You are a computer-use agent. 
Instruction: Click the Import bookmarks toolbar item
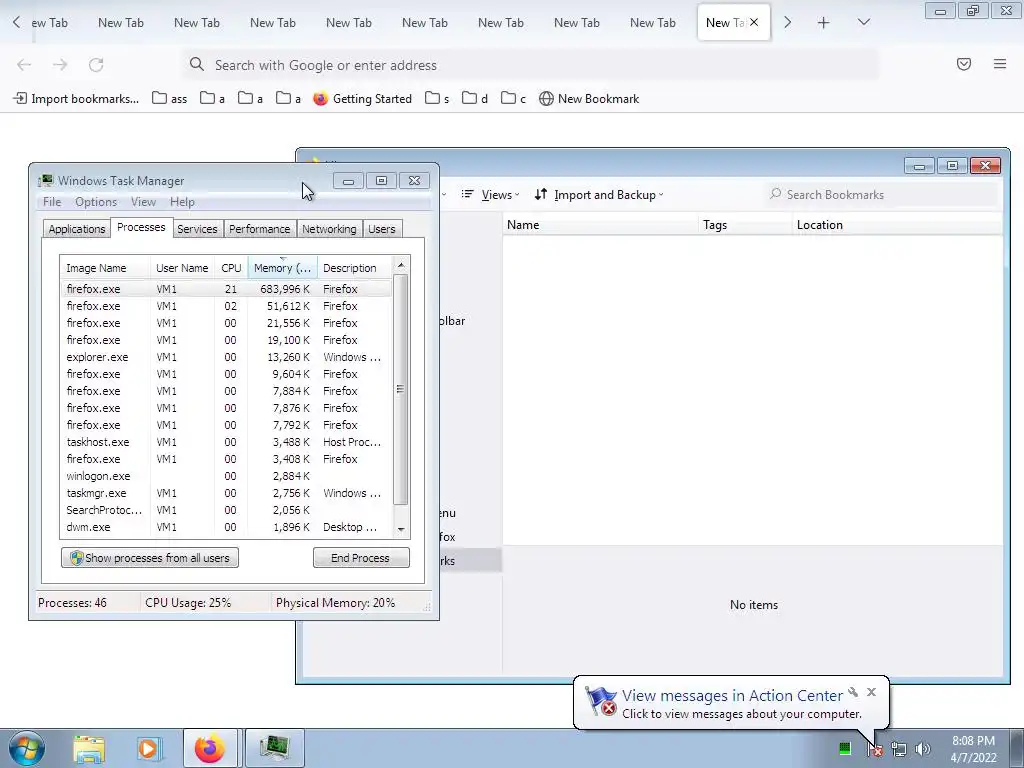76,99
